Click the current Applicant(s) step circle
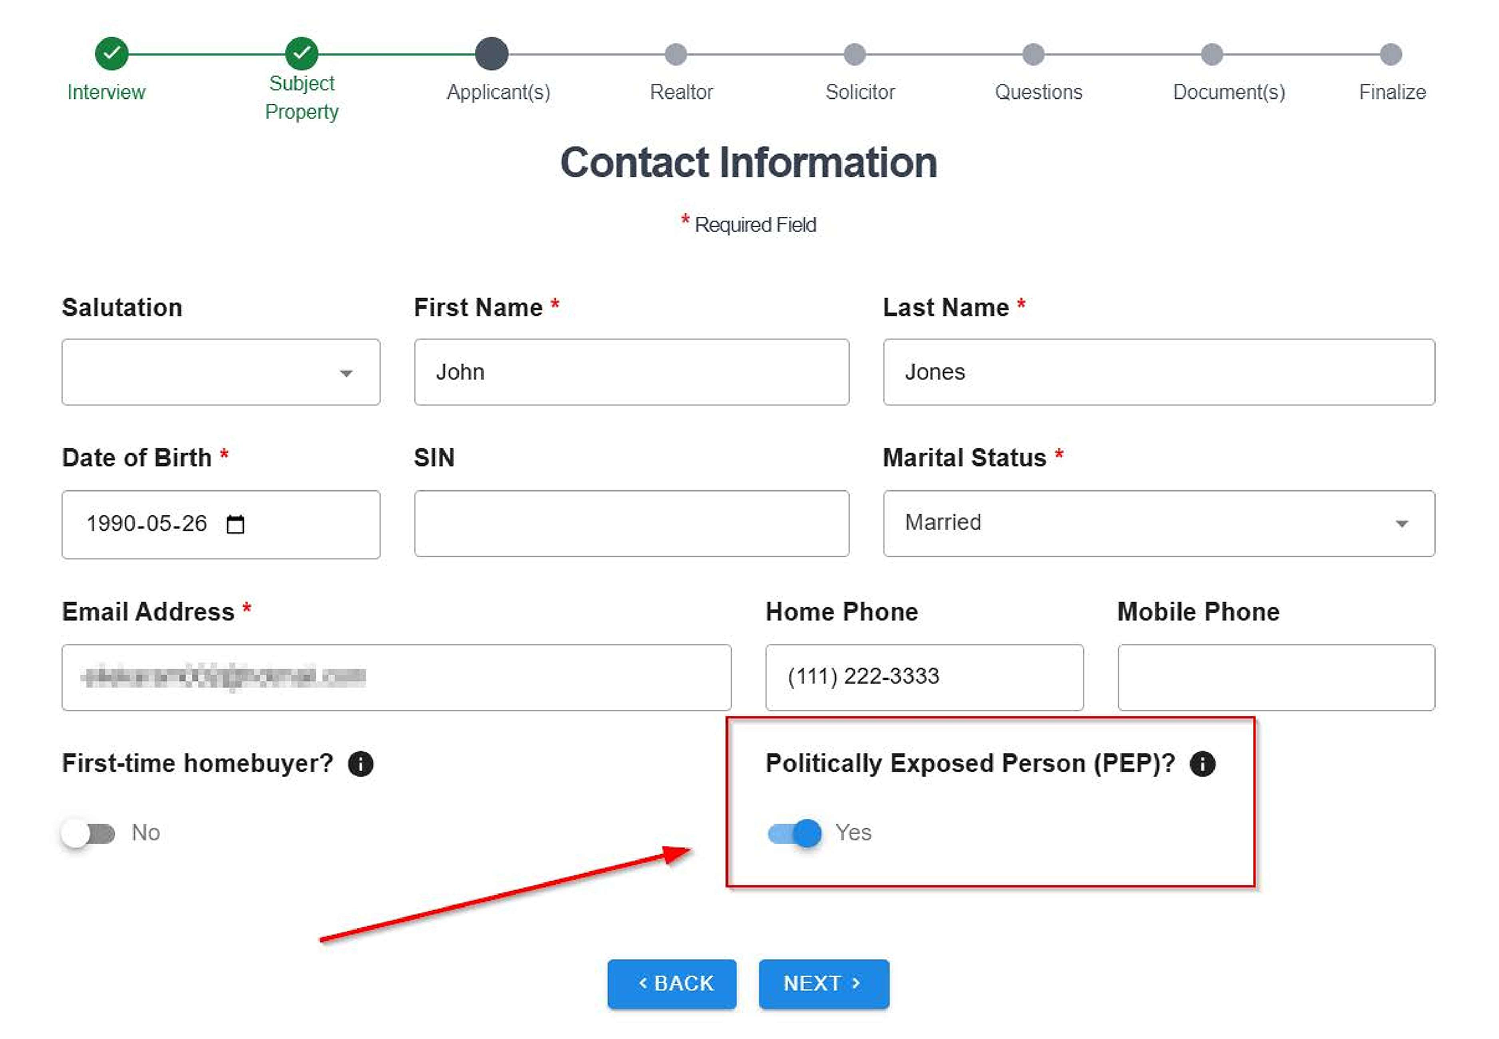The image size is (1499, 1039). point(491,53)
